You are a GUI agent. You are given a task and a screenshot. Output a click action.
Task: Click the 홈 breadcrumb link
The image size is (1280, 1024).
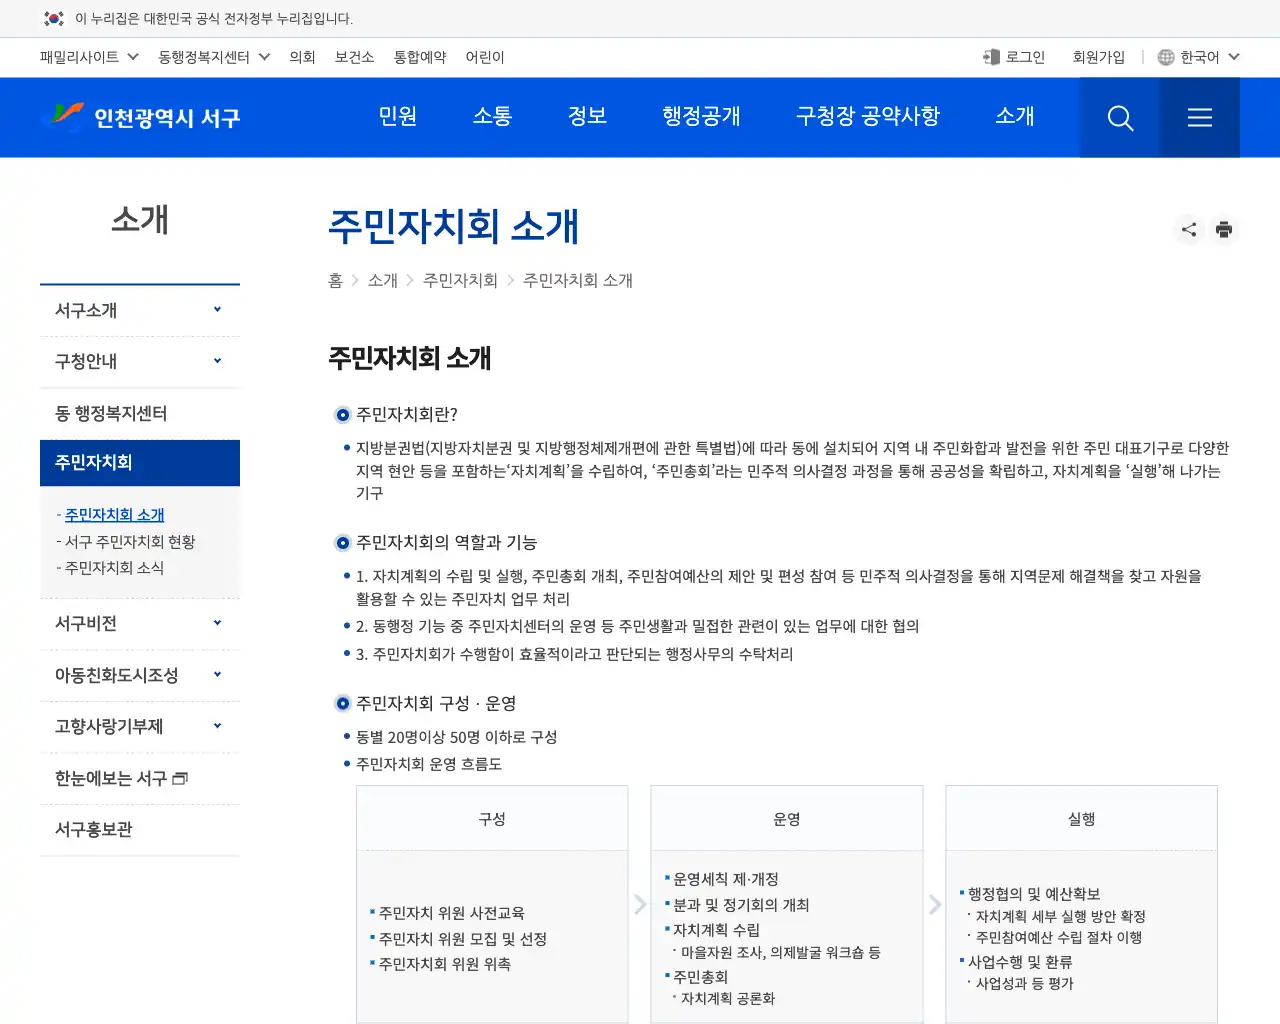335,281
